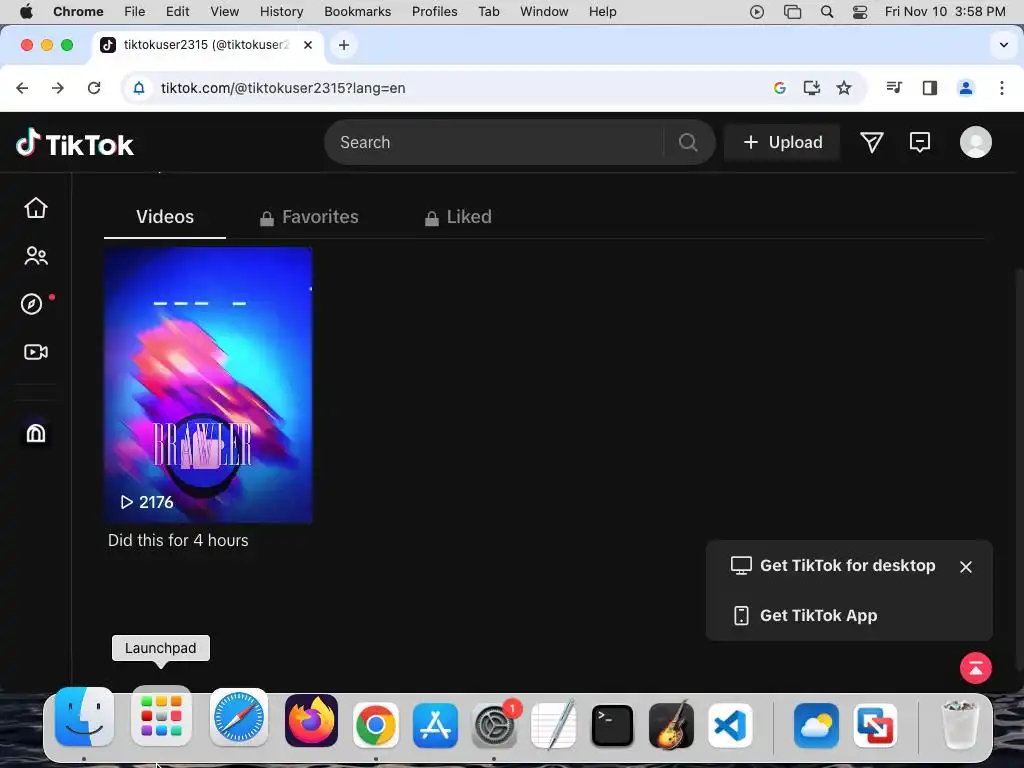
Task: Click the TikTok logo in the header
Action: [74, 143]
